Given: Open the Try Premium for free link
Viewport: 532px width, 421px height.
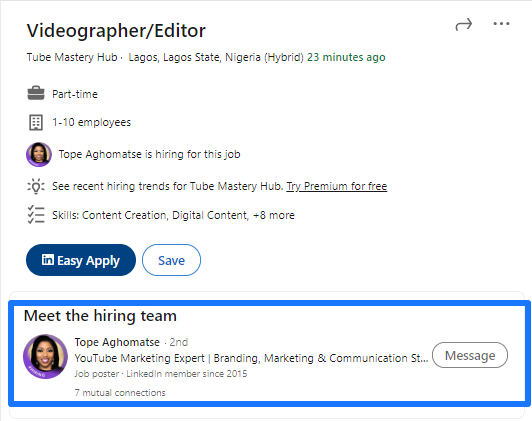Looking at the screenshot, I should (337, 186).
